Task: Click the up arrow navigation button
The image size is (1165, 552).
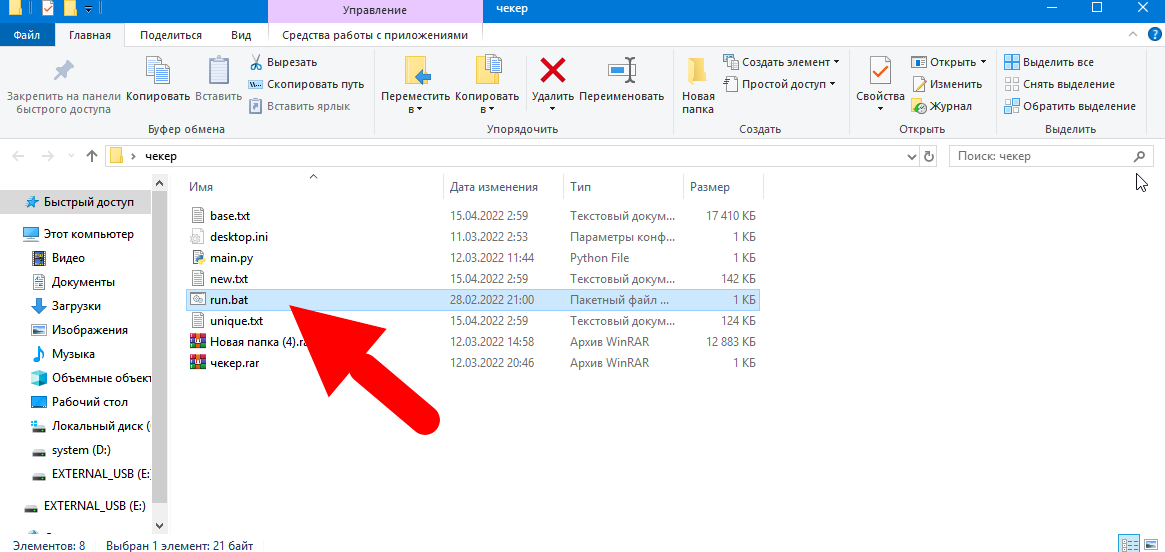Action: coord(92,157)
